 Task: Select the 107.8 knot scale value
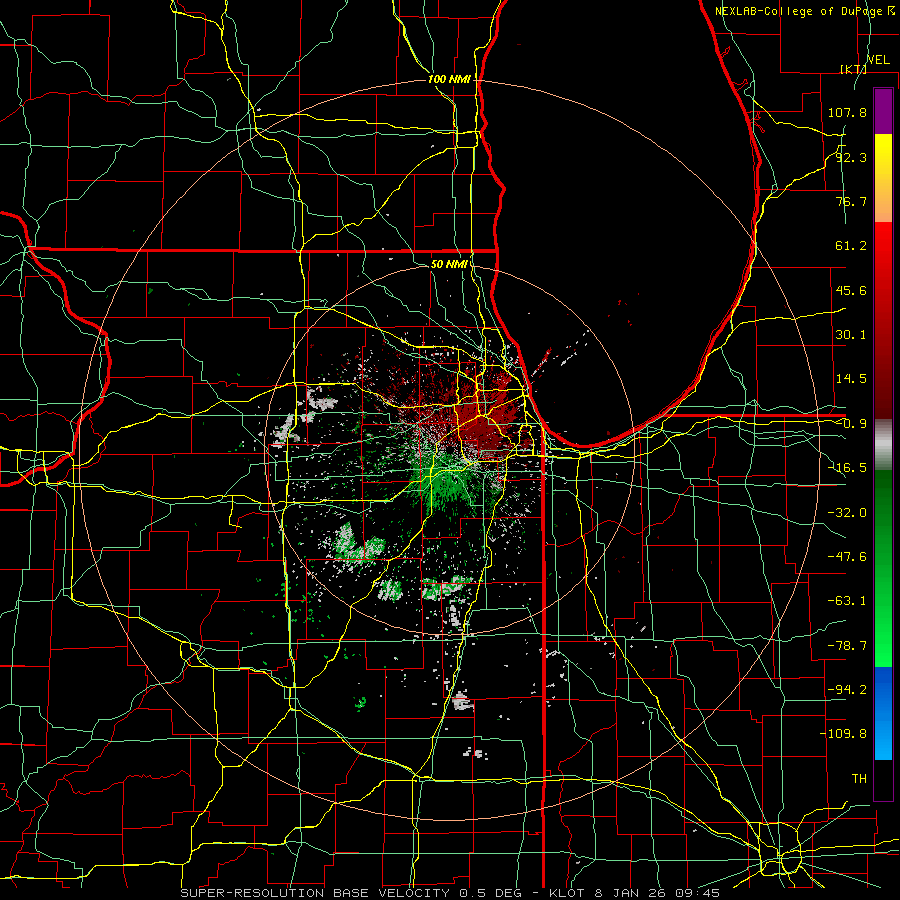point(847,112)
